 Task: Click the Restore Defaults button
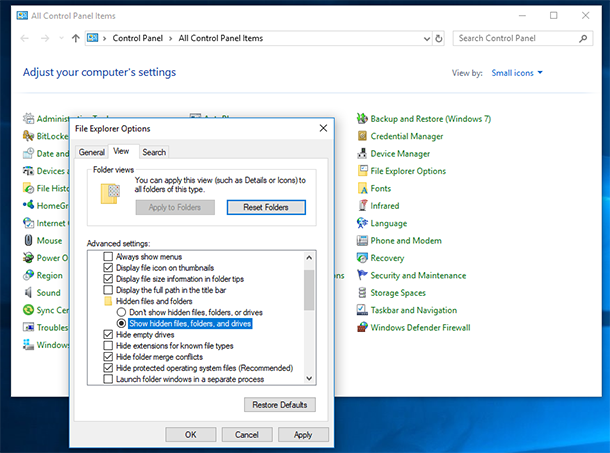point(280,405)
